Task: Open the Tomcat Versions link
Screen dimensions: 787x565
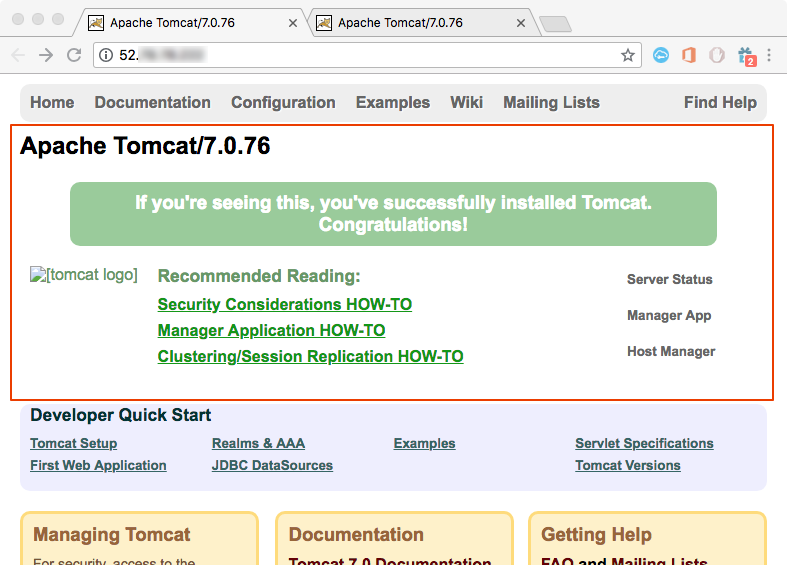Action: (x=628, y=466)
